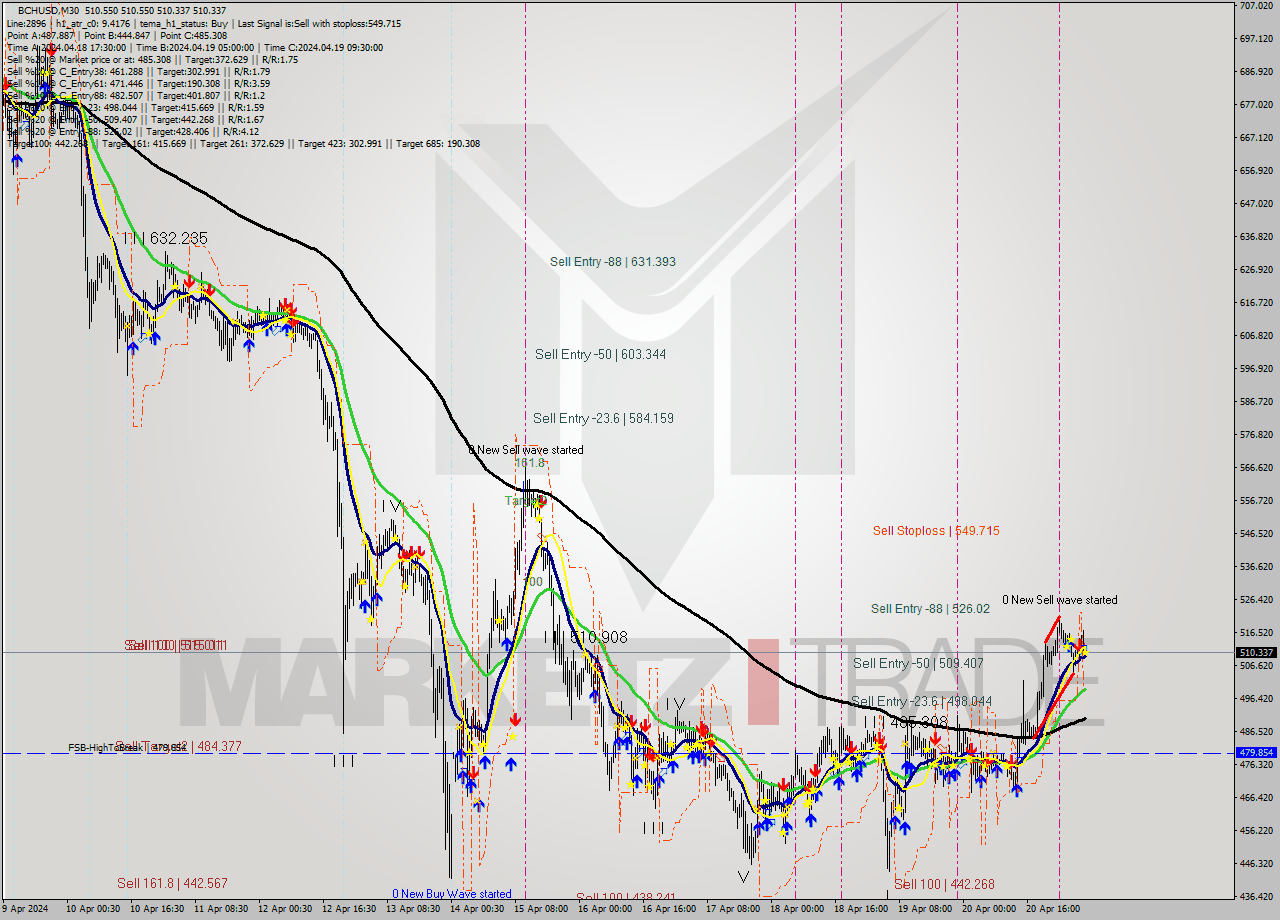Click the BCHUSD,M30 chart title text
The width and height of the screenshot is (1280, 920).
pyautogui.click(x=48, y=10)
